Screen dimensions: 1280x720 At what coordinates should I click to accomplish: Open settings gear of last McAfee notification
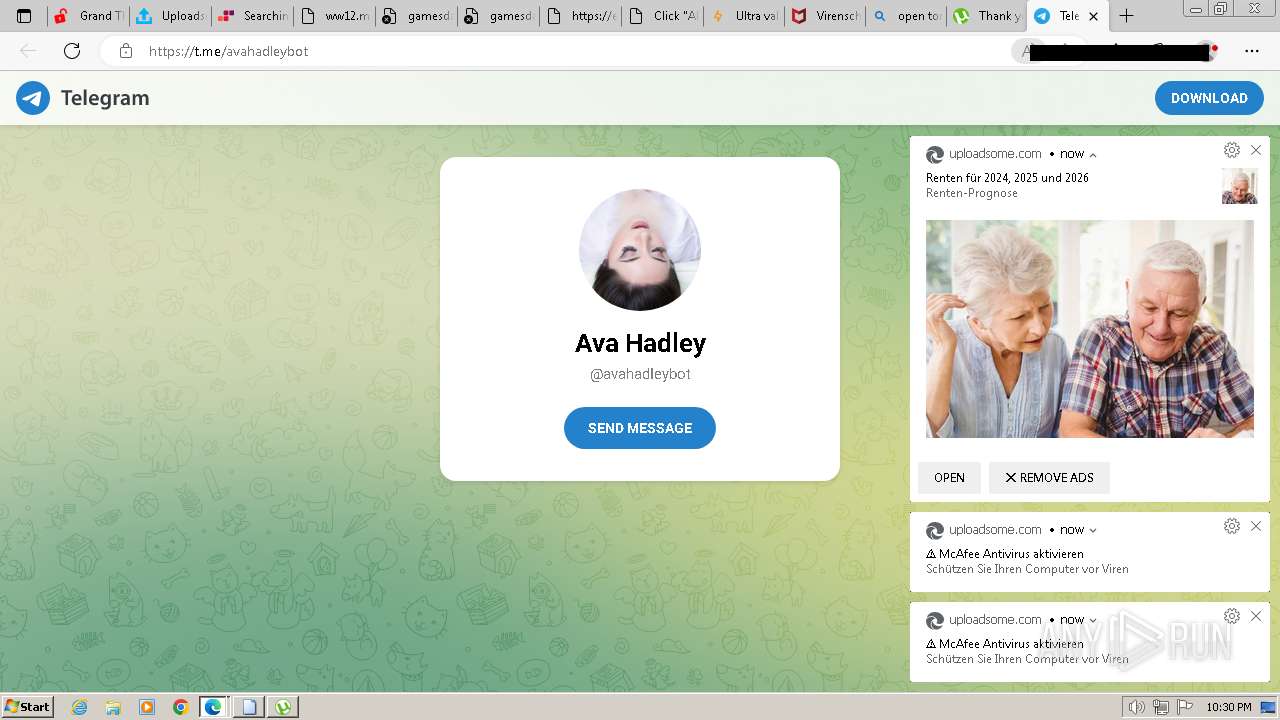coord(1232,616)
